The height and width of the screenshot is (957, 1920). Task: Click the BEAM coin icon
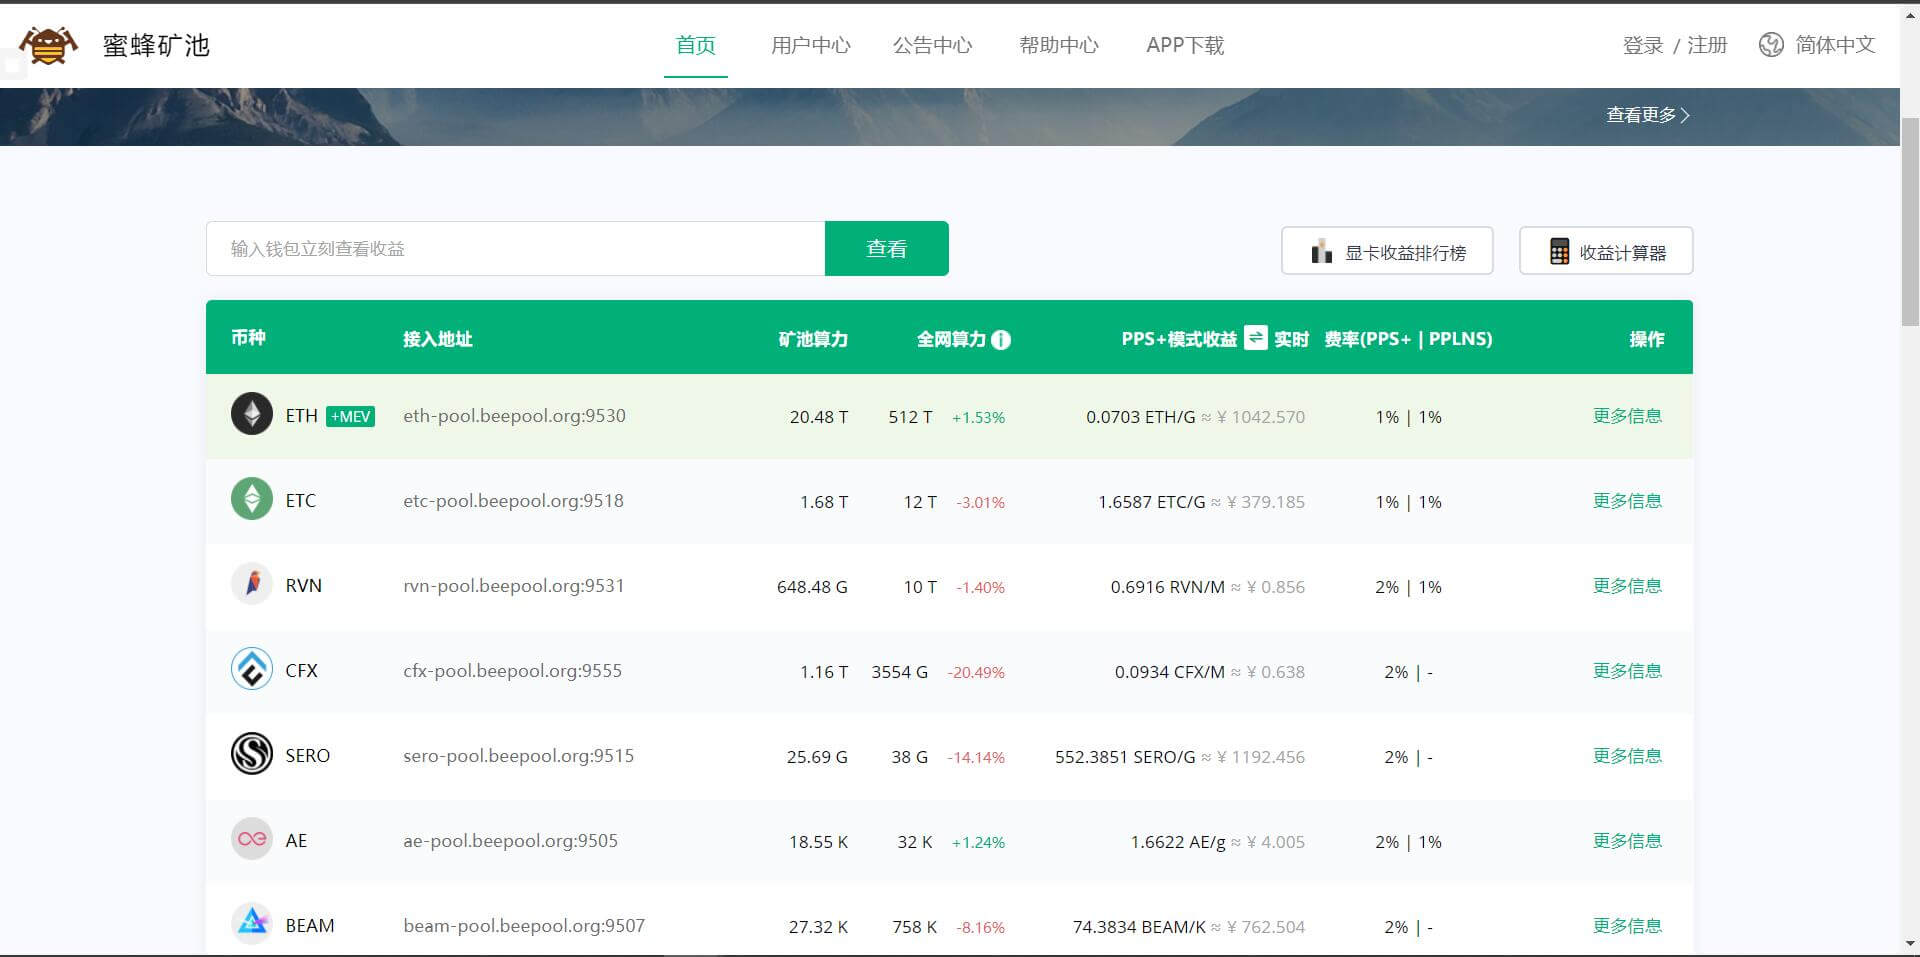(252, 924)
